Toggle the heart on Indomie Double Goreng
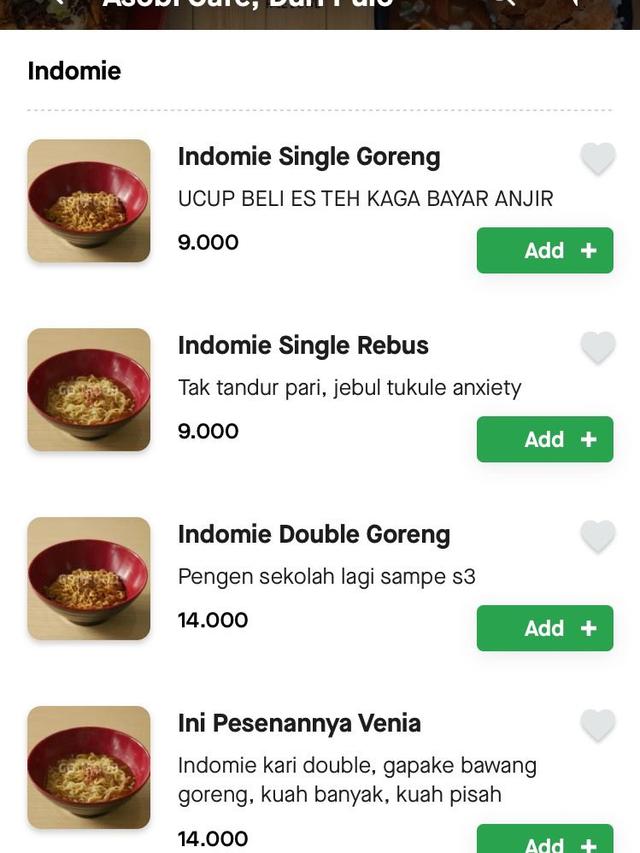 point(597,535)
